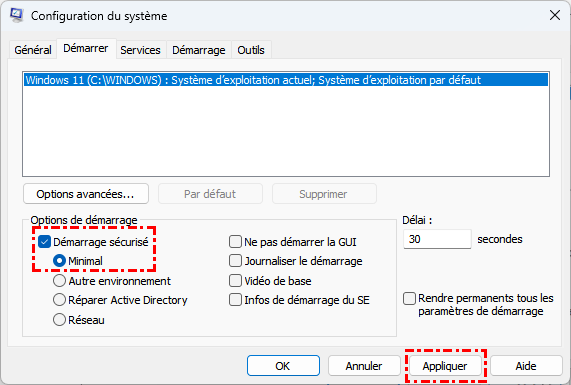
Task: Enable Ne pas démarrer la GUI
Action: click(x=235, y=242)
